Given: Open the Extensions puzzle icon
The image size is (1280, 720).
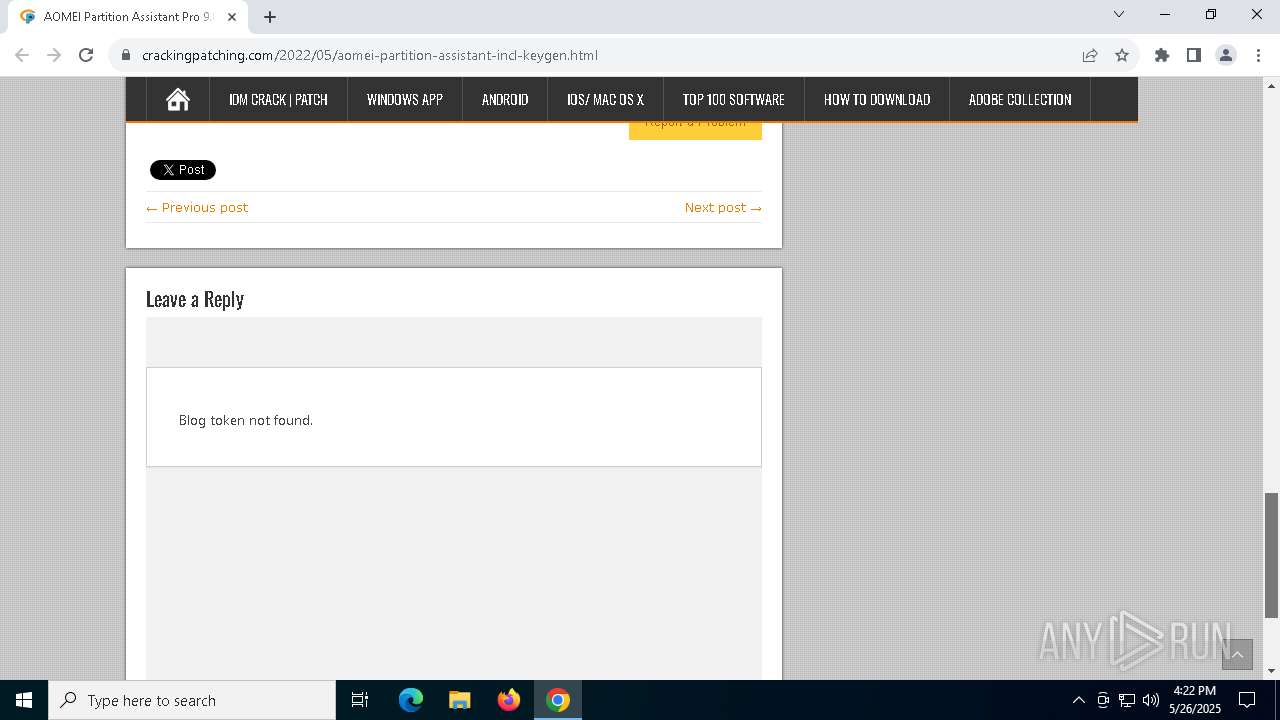Looking at the screenshot, I should [x=1162, y=55].
